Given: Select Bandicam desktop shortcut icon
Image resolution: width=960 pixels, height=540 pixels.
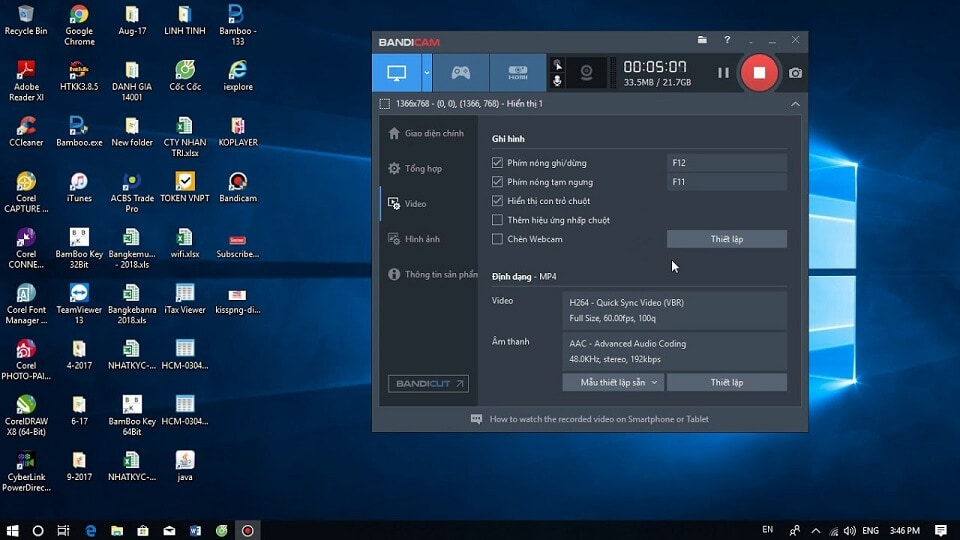Looking at the screenshot, I should tap(238, 187).
